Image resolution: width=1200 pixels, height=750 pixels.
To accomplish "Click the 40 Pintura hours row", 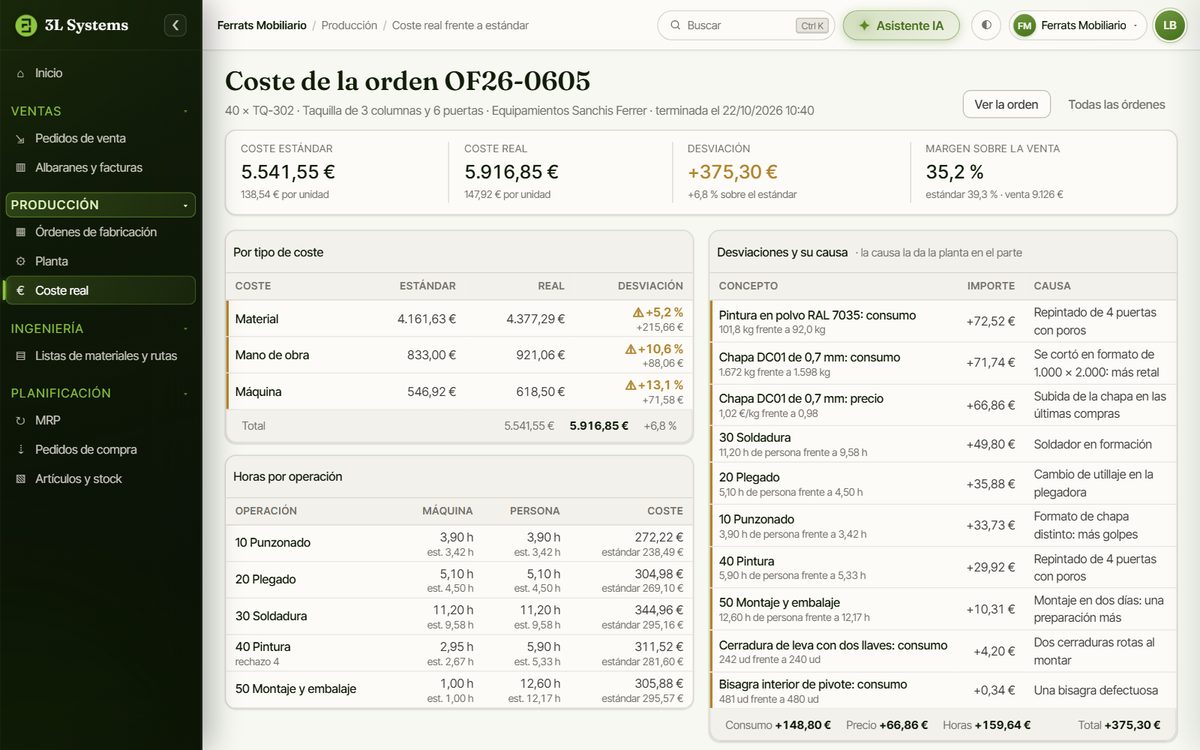I will [x=459, y=653].
